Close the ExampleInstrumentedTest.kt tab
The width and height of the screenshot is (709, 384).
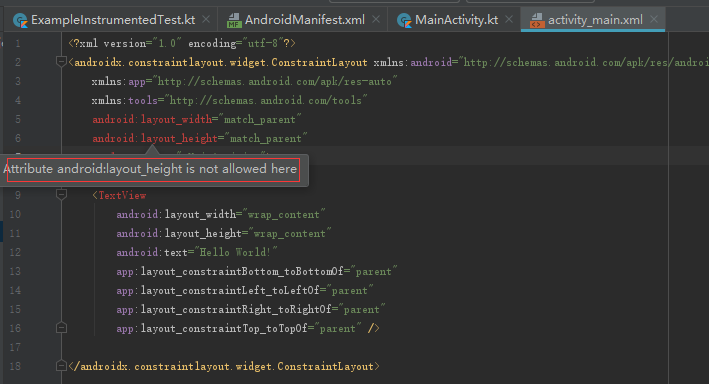206,19
